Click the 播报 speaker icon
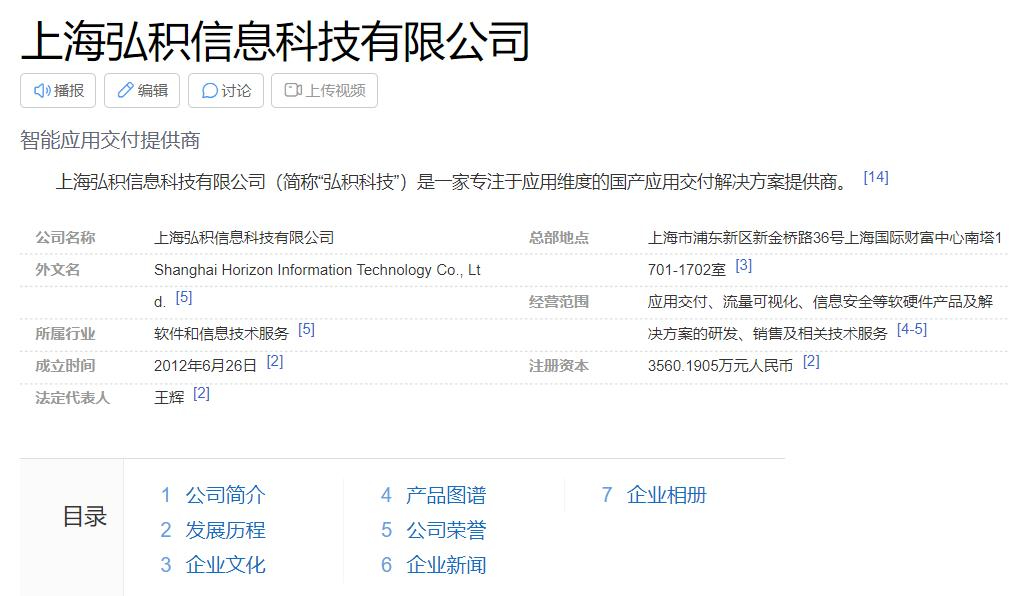1029x596 pixels. coord(42,91)
